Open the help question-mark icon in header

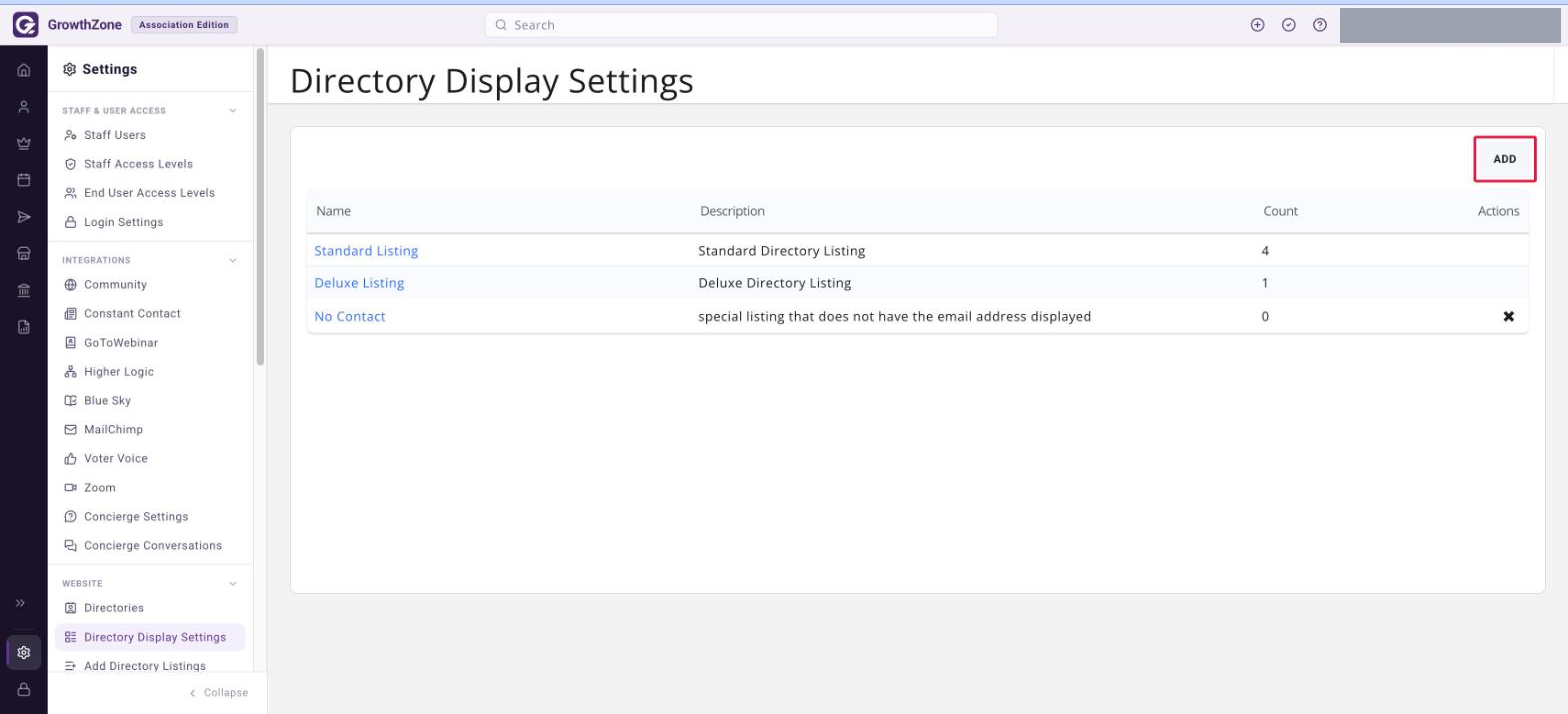[x=1320, y=25]
